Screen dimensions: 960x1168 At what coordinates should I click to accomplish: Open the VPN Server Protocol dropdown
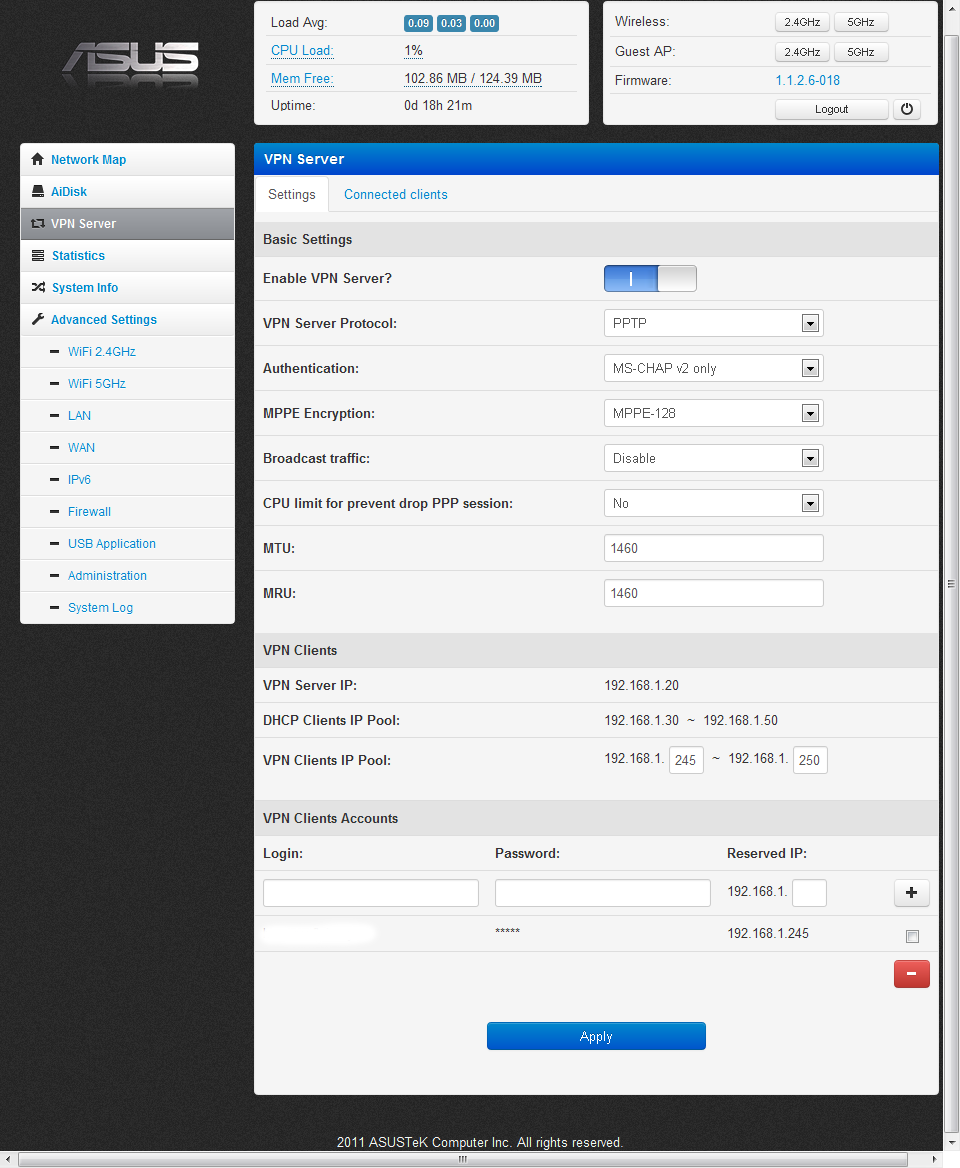(713, 324)
